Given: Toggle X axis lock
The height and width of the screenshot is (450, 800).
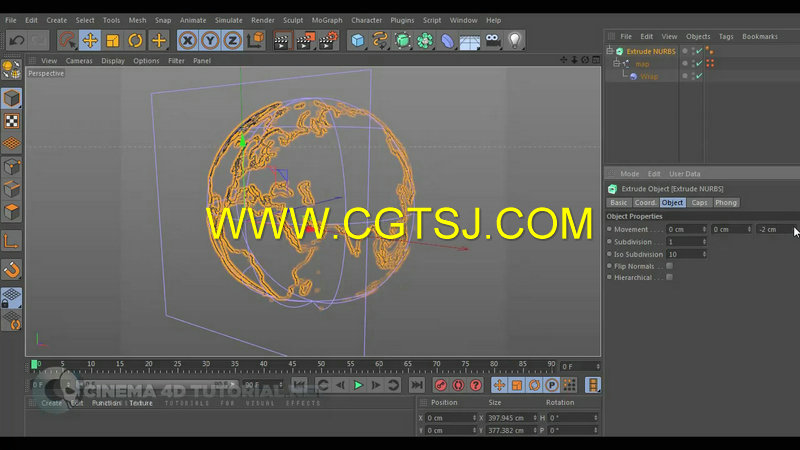Looking at the screenshot, I should coord(188,40).
